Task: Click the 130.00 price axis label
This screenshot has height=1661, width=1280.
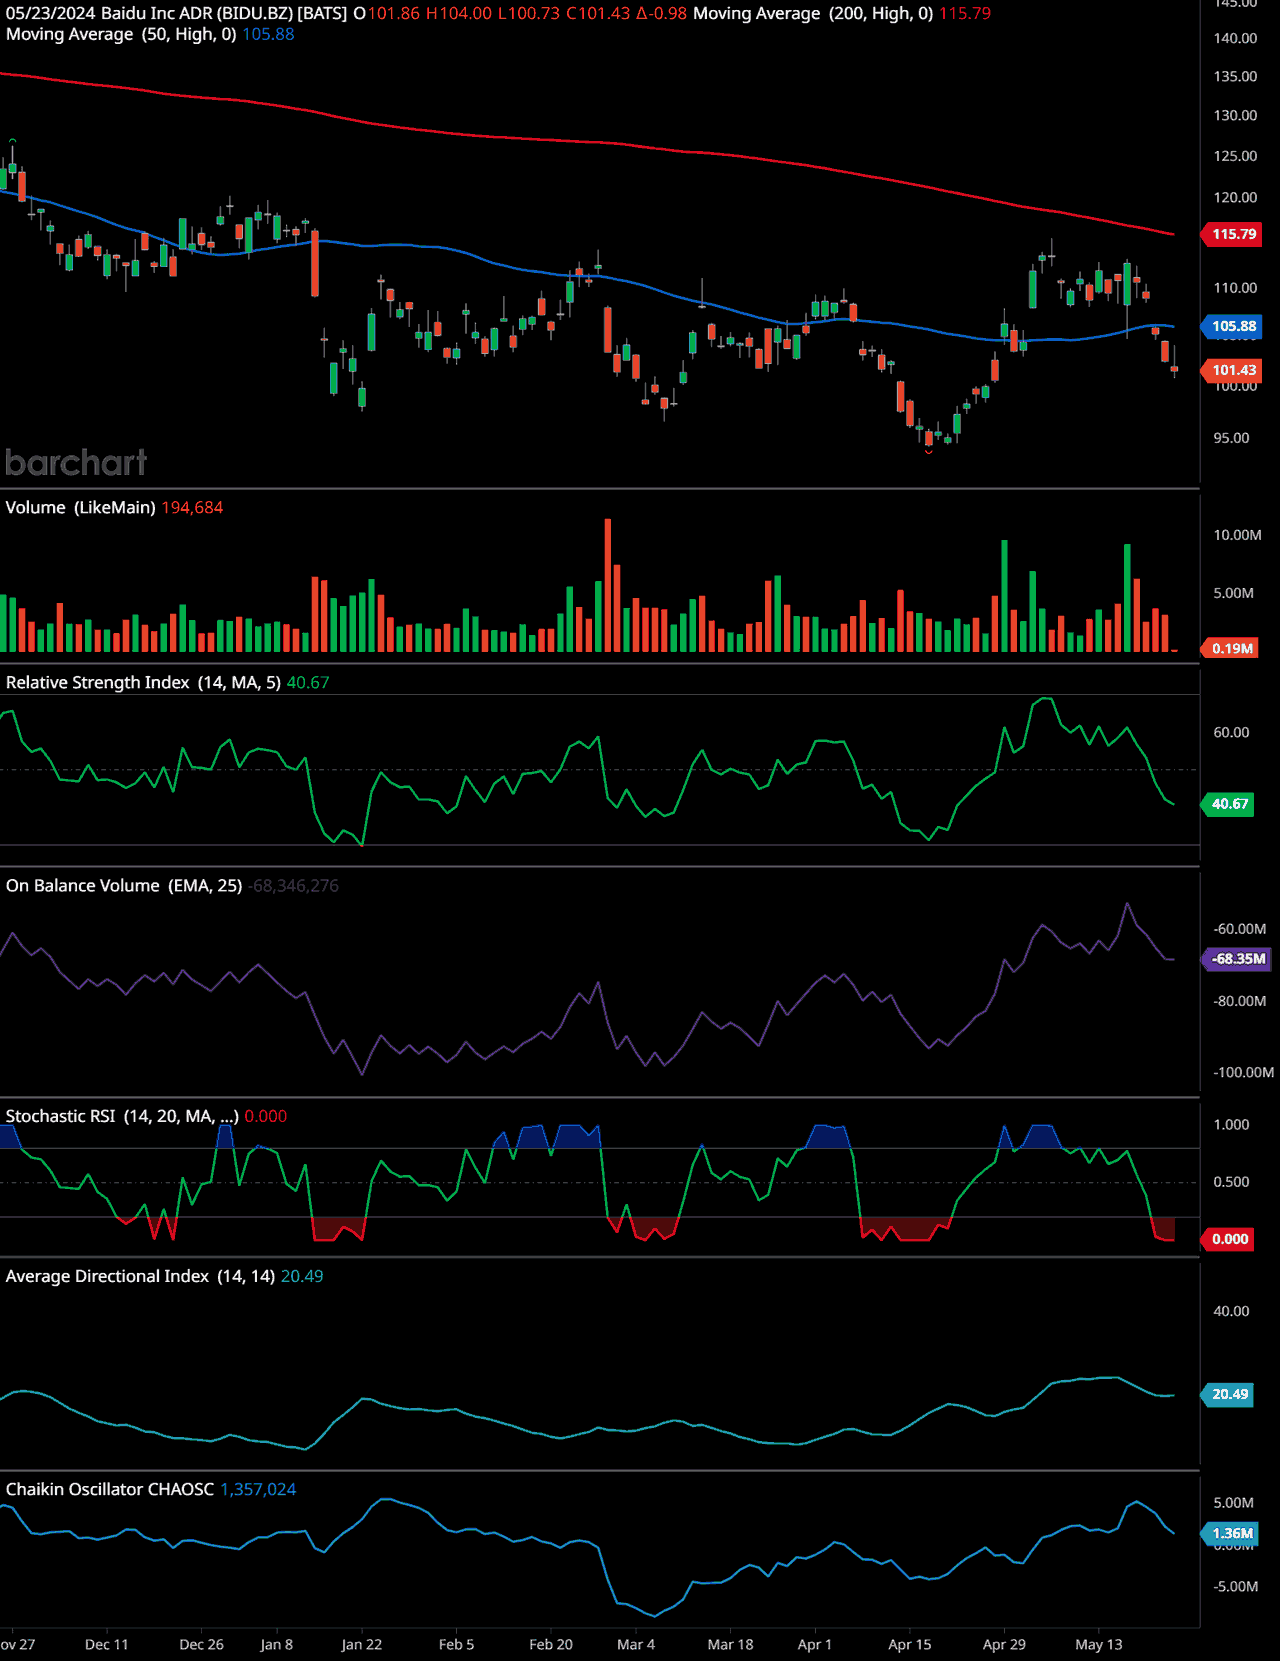Action: point(1235,115)
